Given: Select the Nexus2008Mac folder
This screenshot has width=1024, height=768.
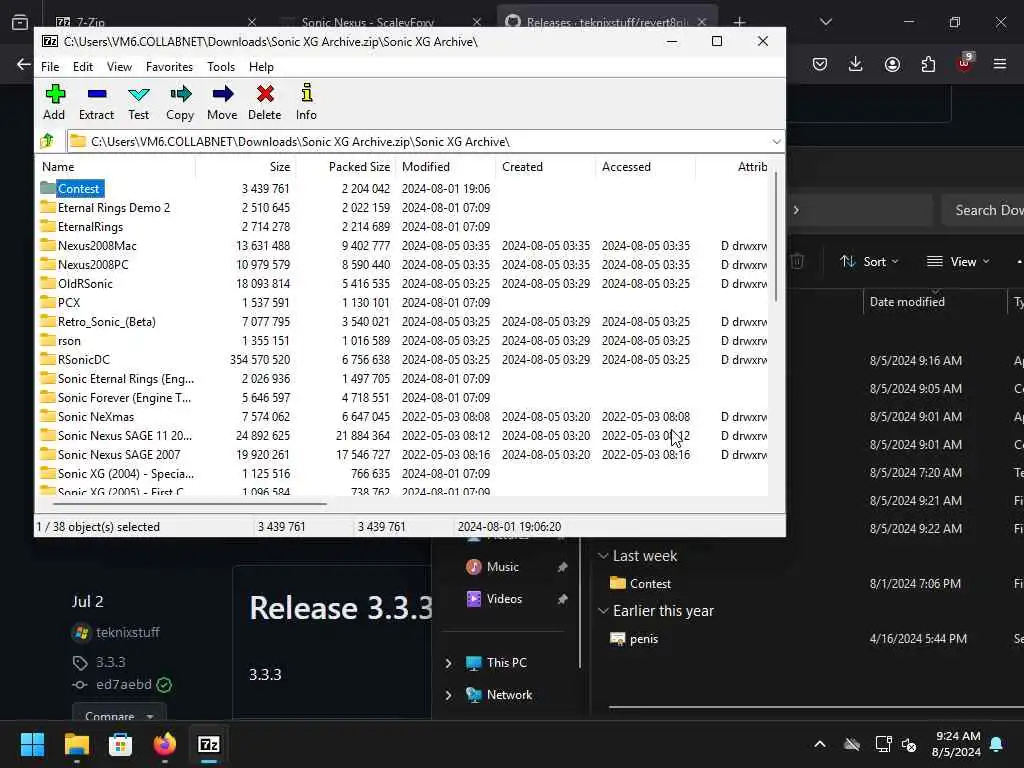Looking at the screenshot, I should [x=97, y=246].
